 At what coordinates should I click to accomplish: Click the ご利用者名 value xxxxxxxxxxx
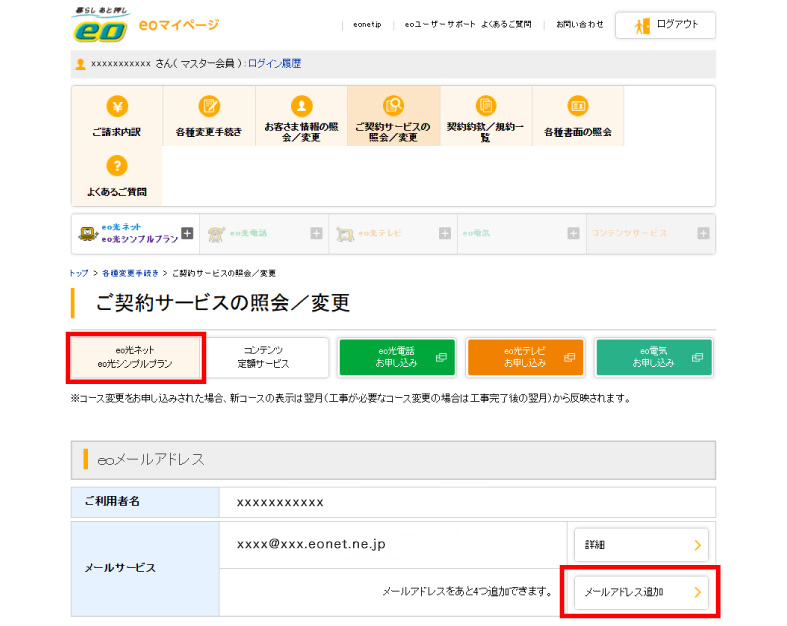[280, 503]
